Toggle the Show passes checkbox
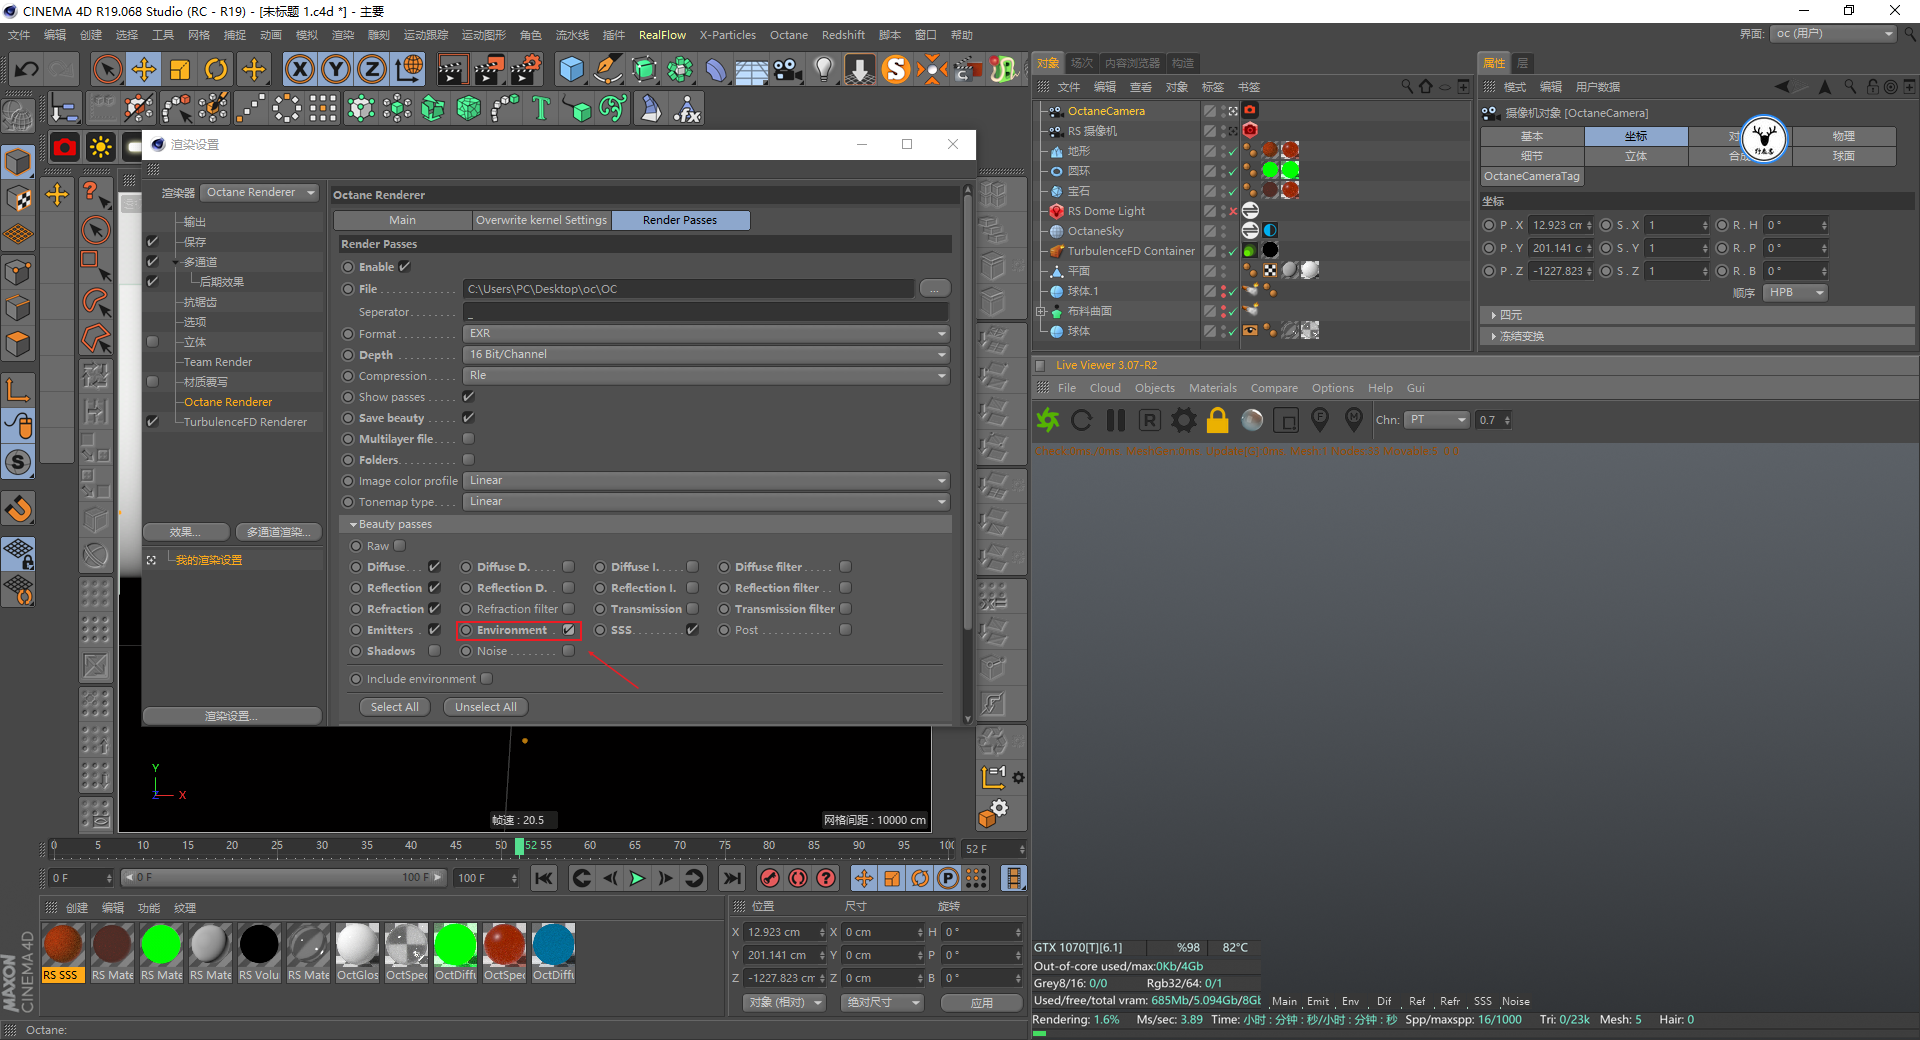The width and height of the screenshot is (1920, 1040). tap(468, 397)
